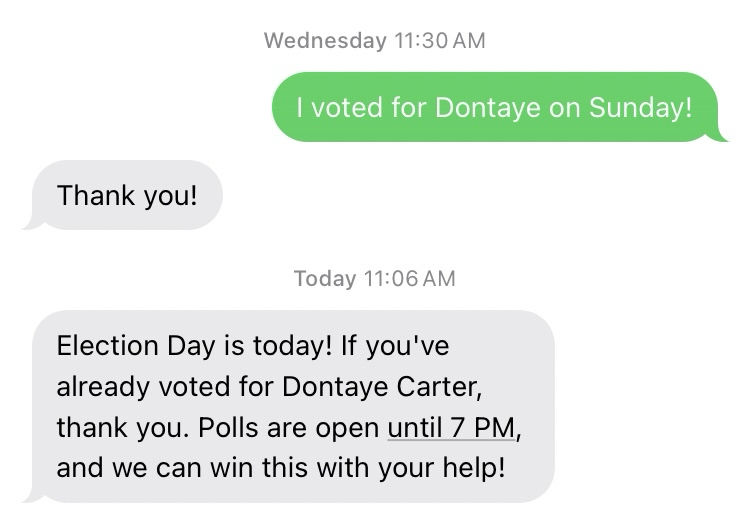Click the "Election Day is today!" message bubble
Viewport: 750px width, 528px height.
290,406
